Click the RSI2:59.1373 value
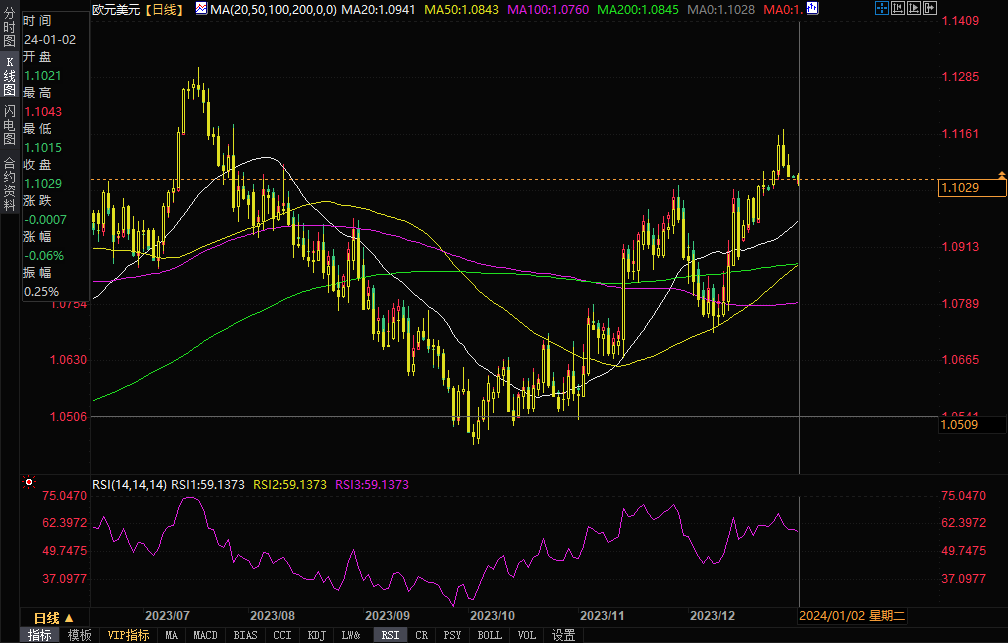 (x=290, y=485)
